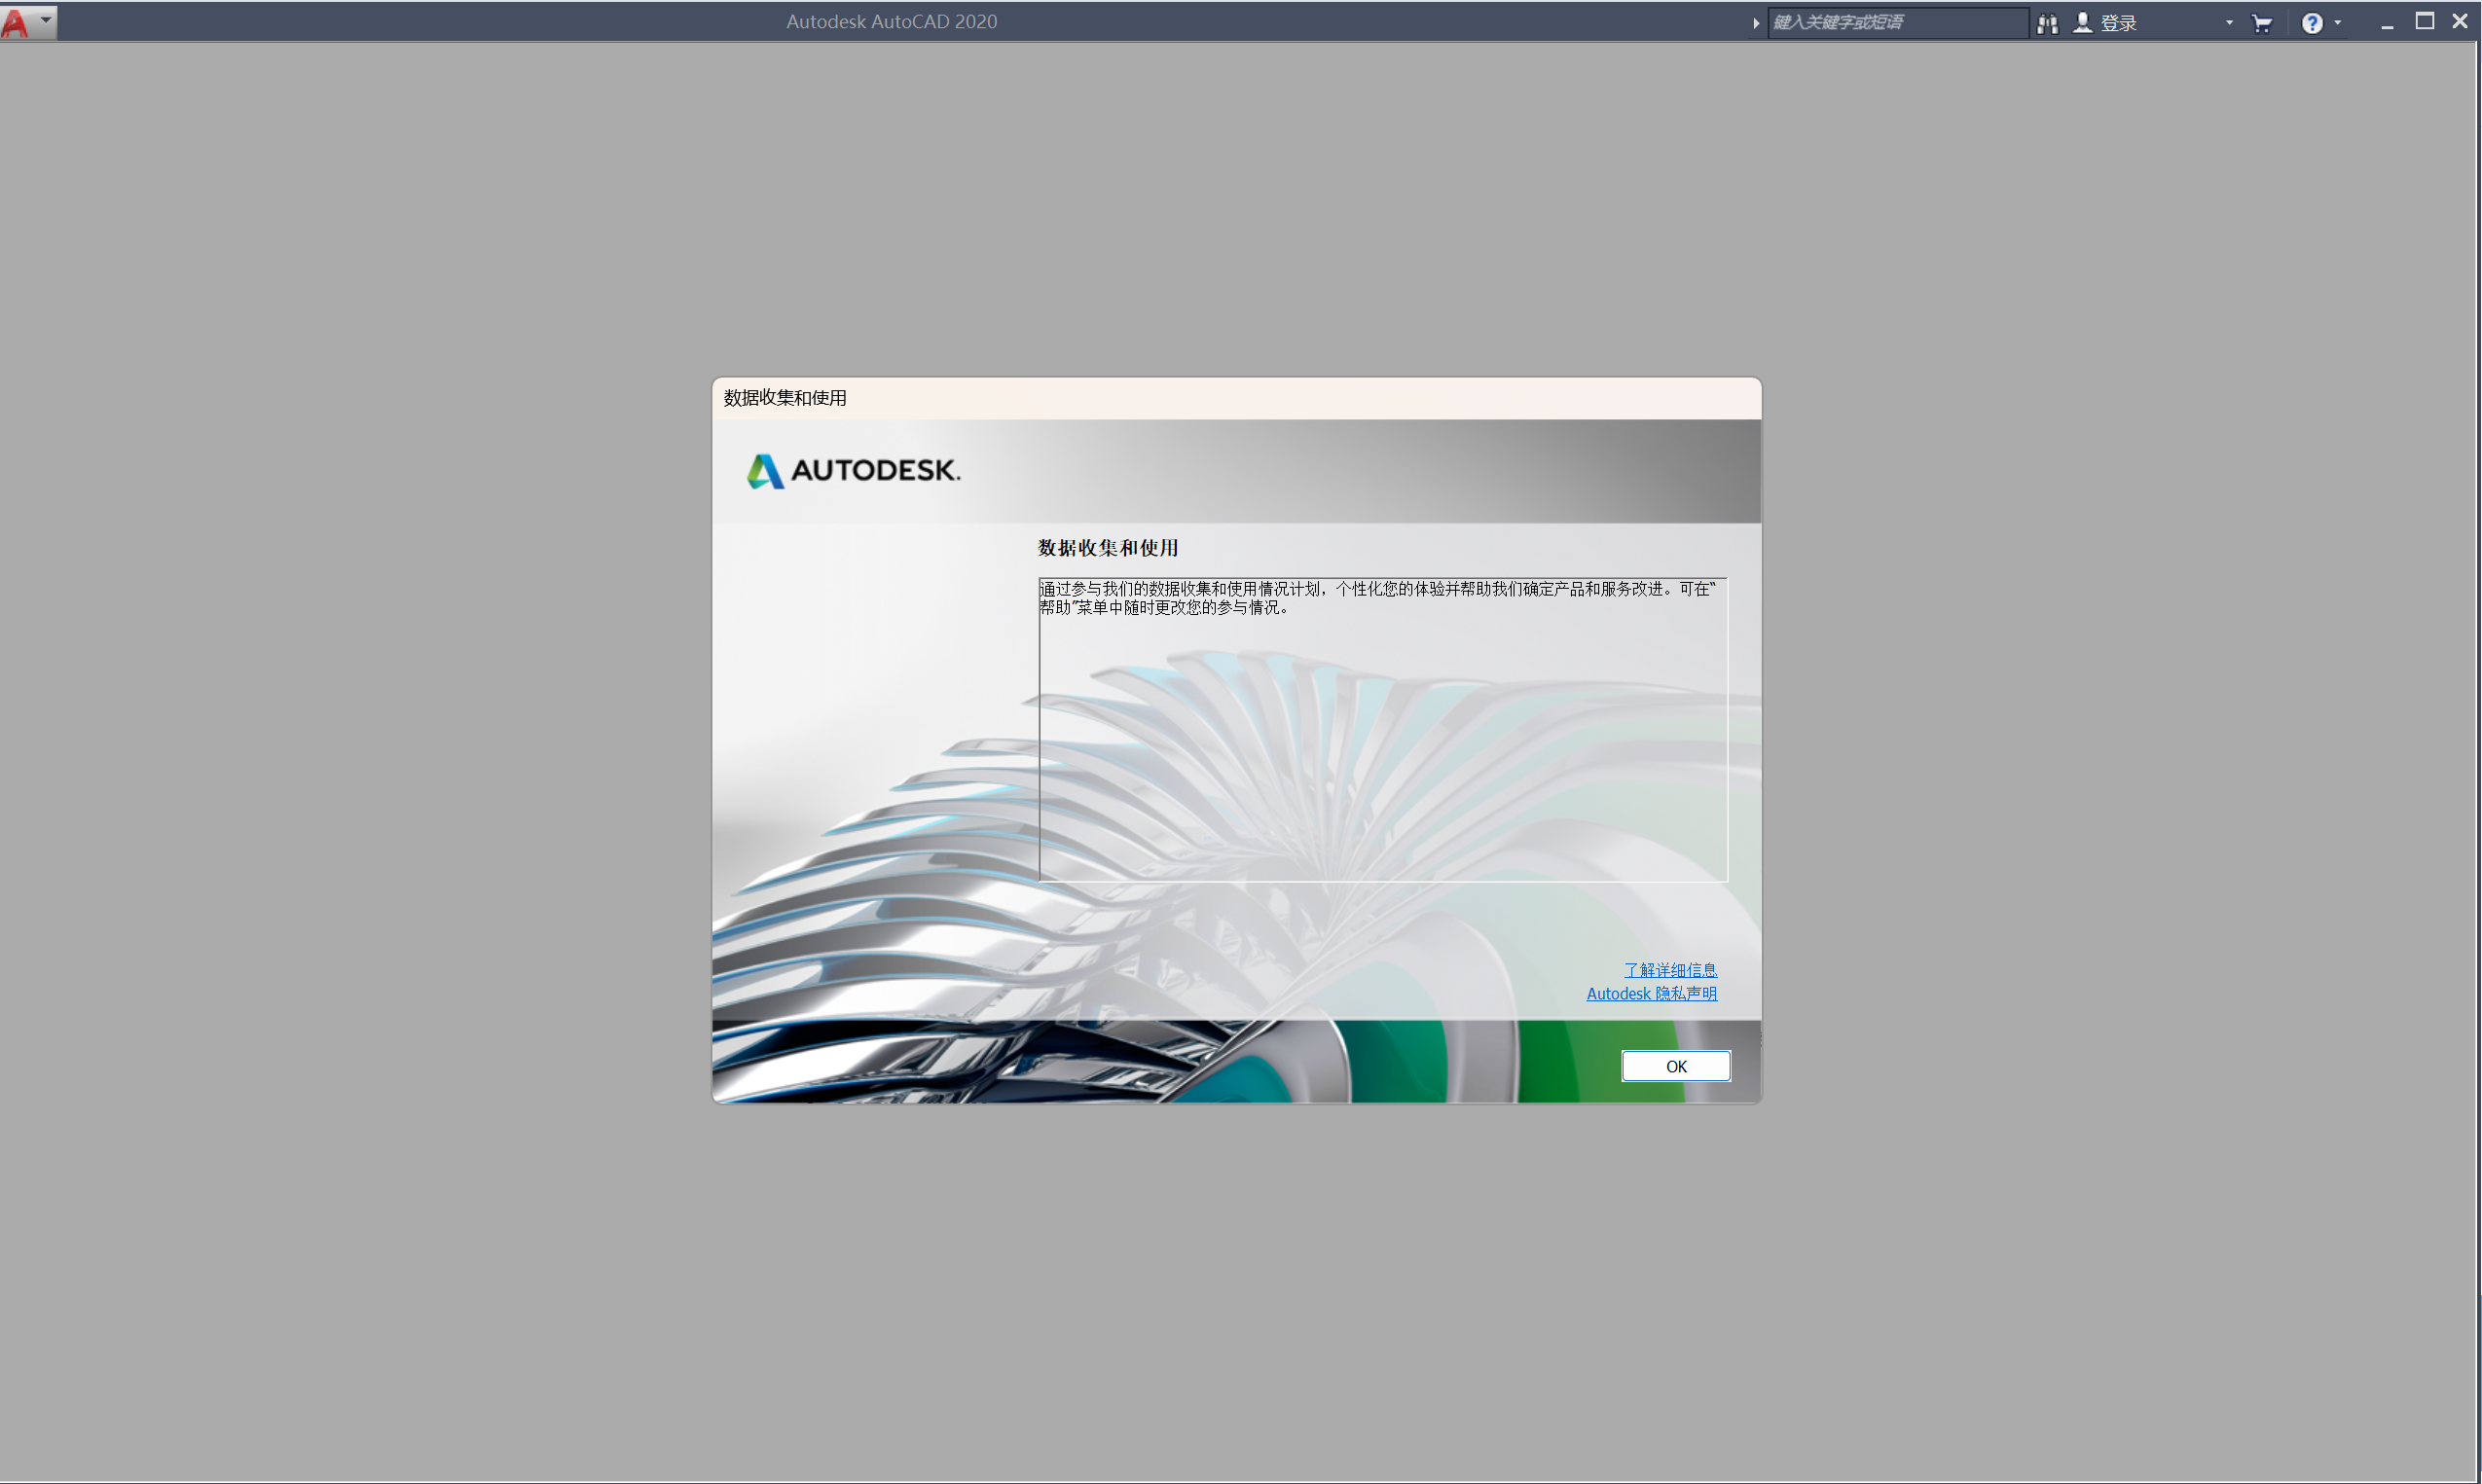Open application menu arrow beside A logo
2482x1484 pixels.
[45, 20]
